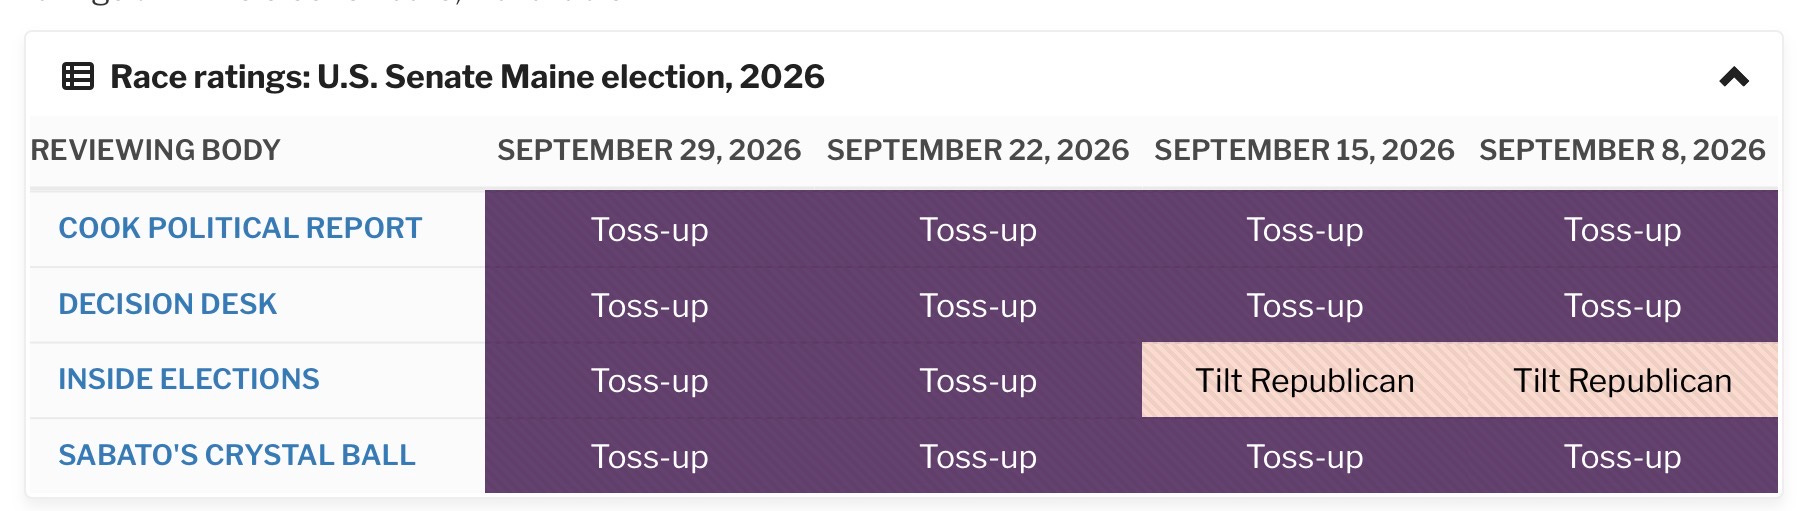
Task: Select the Reviewing Body column header
Action: click(156, 150)
